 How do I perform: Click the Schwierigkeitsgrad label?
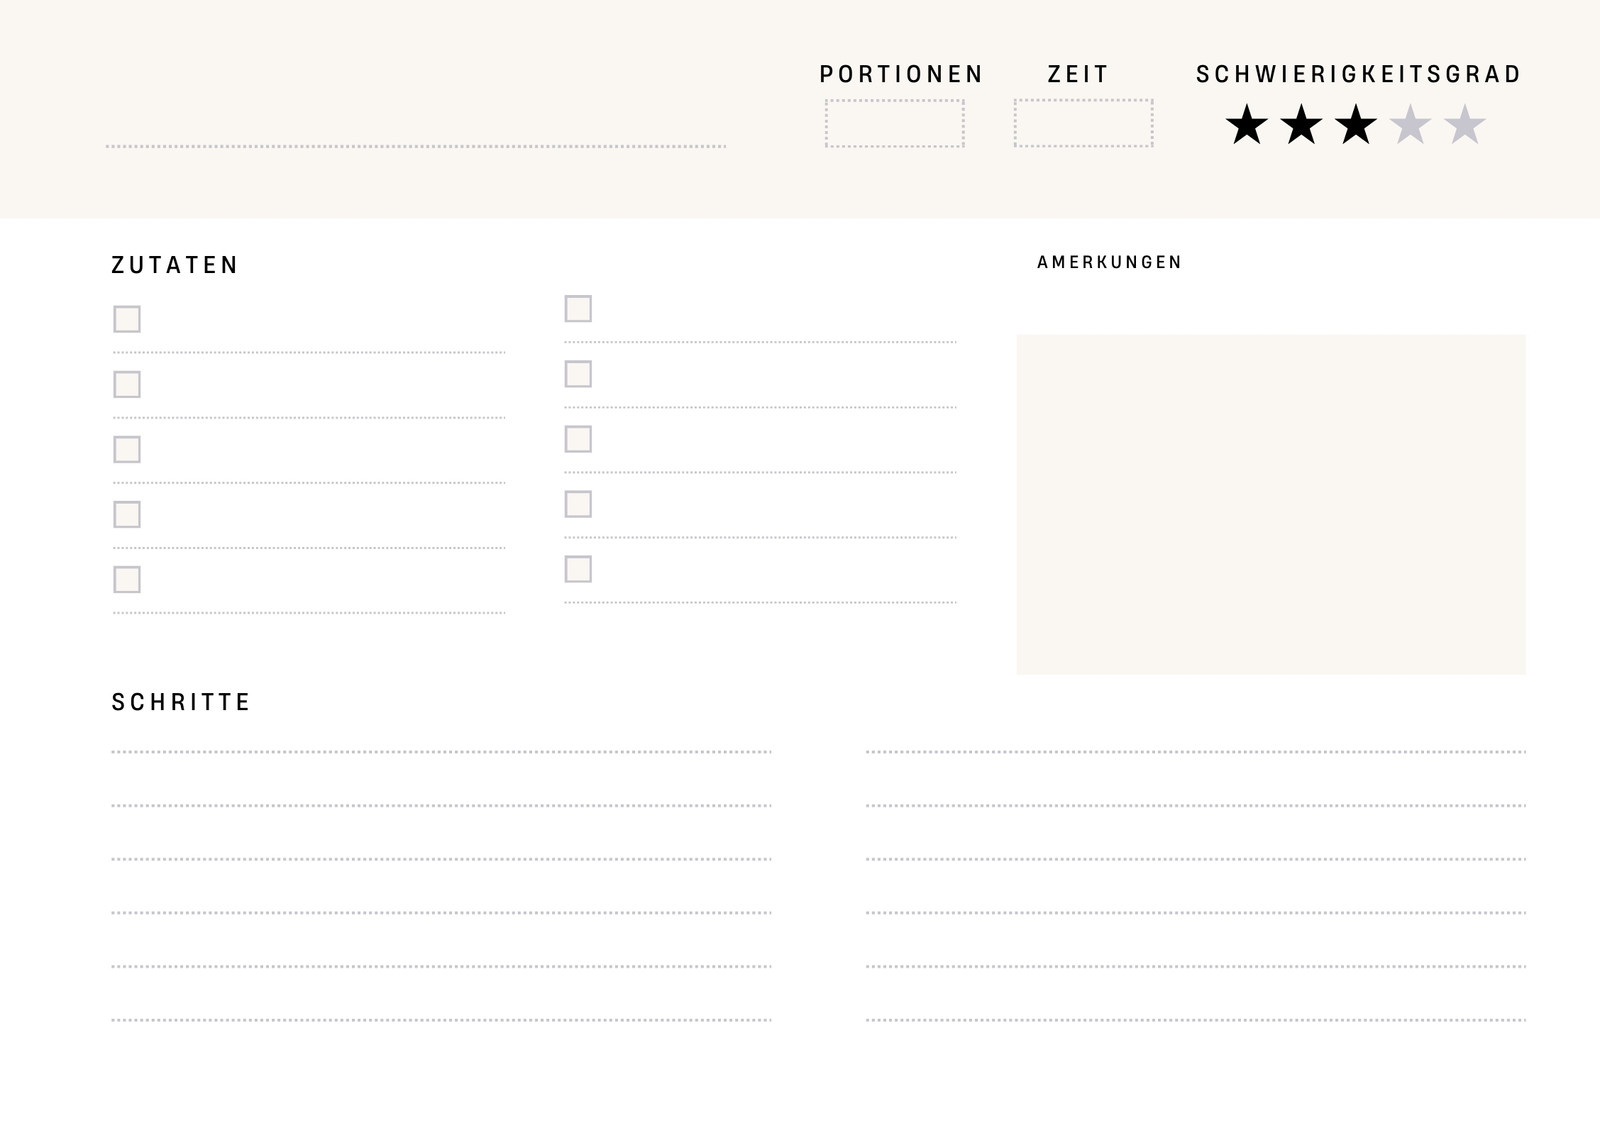(1359, 74)
